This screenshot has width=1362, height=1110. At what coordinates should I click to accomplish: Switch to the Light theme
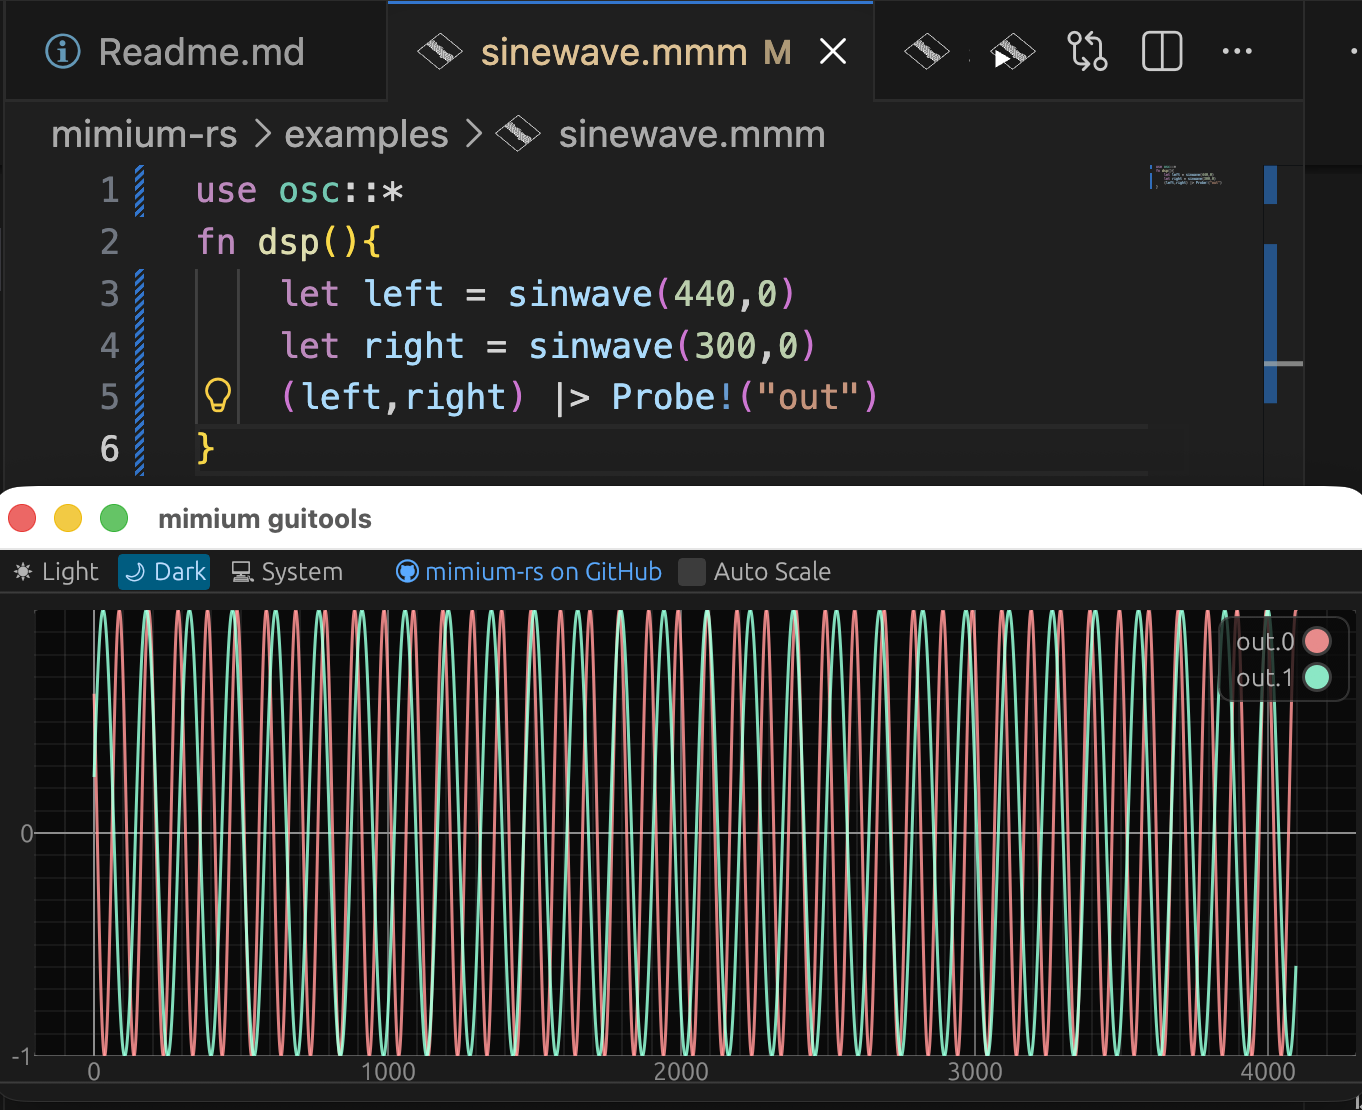coord(57,572)
